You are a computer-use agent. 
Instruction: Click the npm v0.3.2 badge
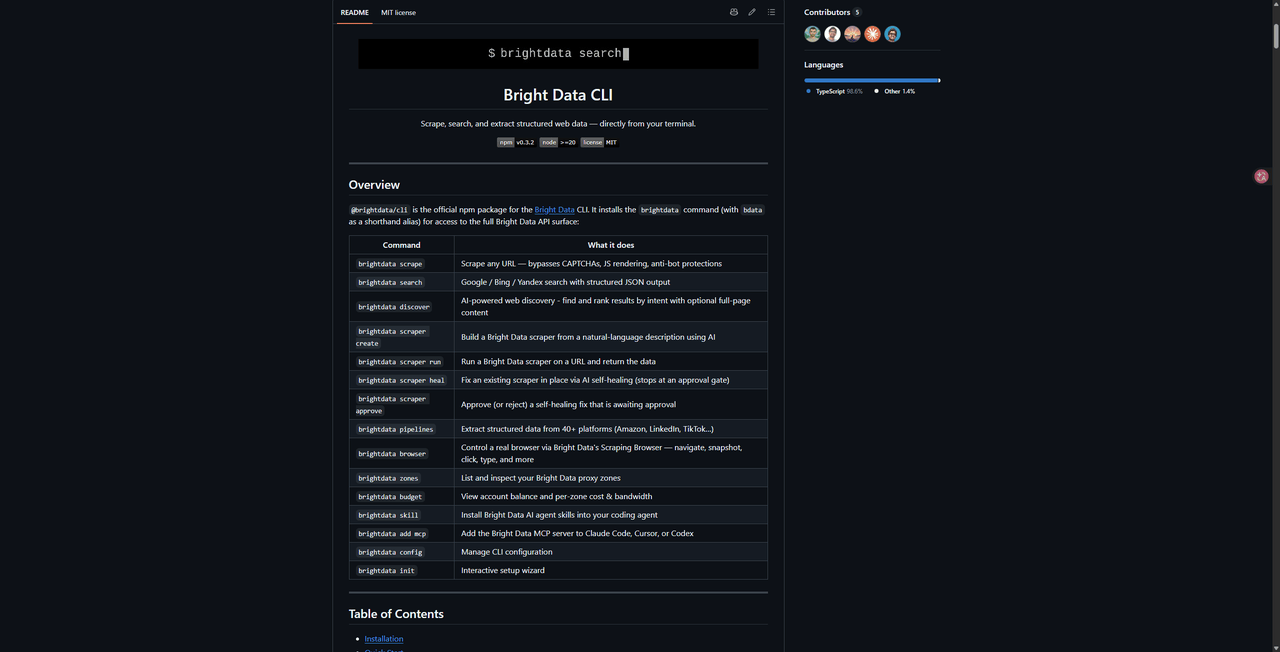click(x=516, y=142)
